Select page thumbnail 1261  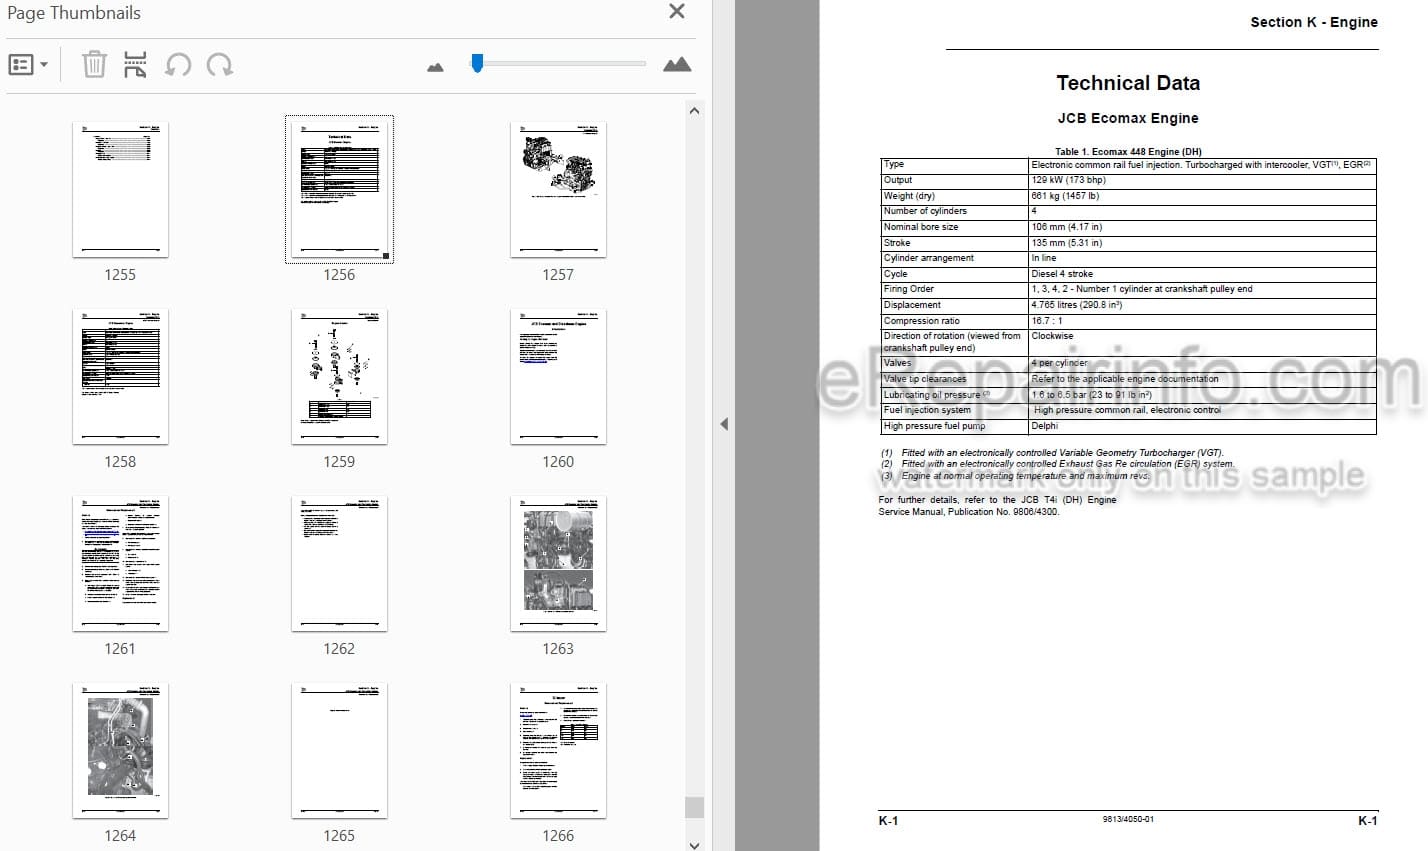click(x=120, y=564)
